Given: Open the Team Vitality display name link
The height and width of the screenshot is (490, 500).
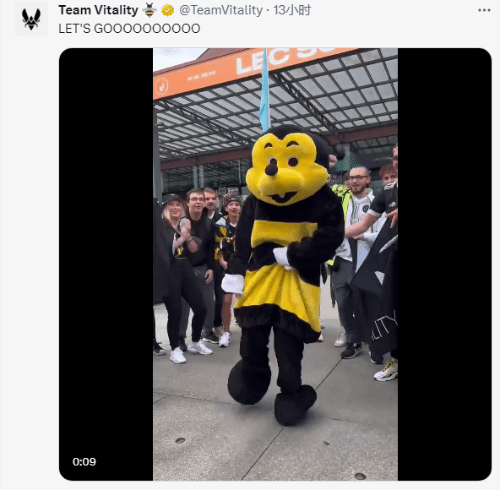Looking at the screenshot, I should tap(98, 10).
